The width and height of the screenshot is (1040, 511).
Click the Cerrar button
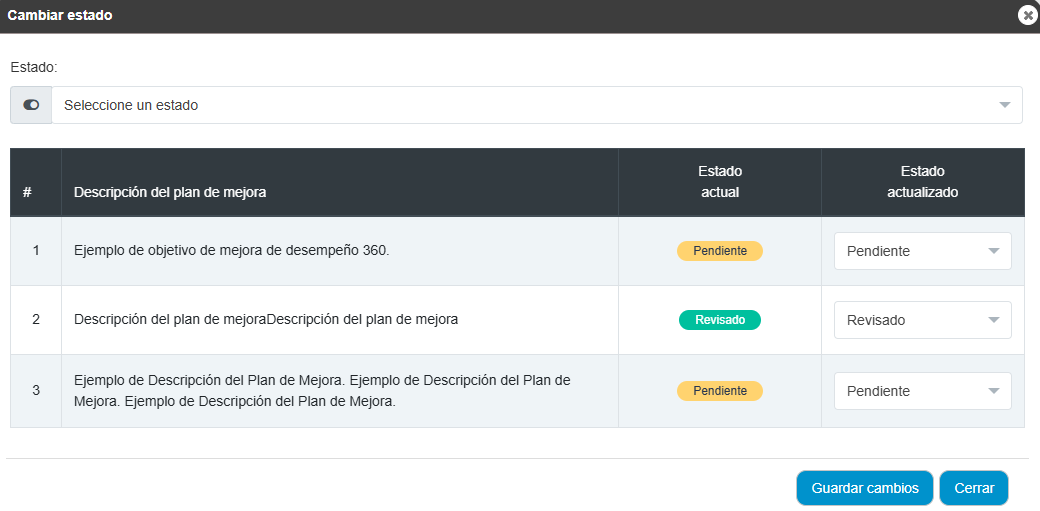(x=974, y=488)
